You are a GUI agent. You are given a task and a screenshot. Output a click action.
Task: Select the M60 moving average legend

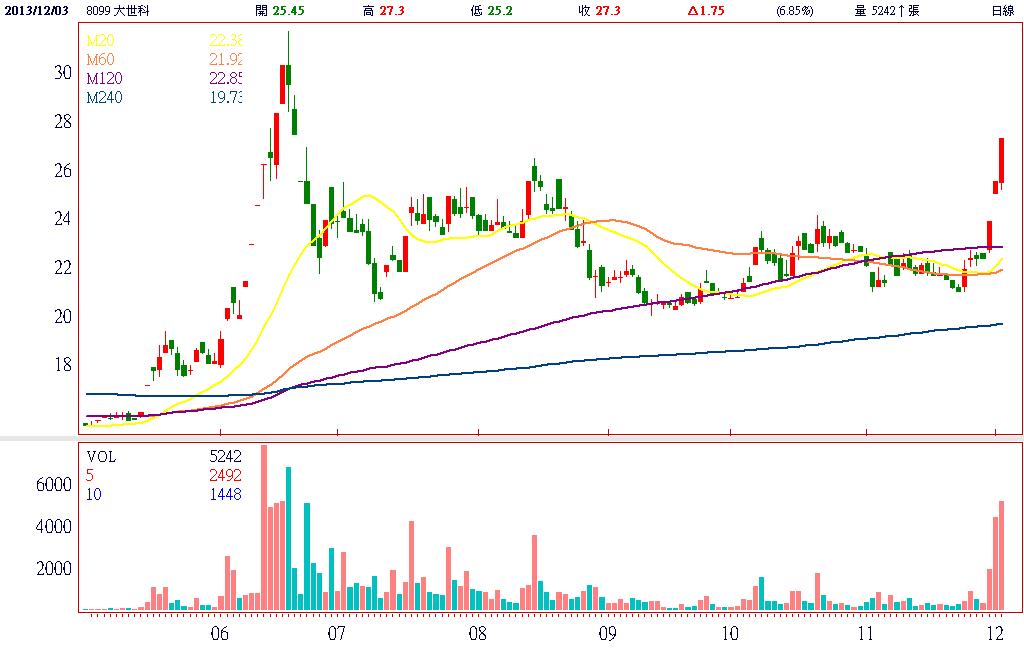[99, 60]
